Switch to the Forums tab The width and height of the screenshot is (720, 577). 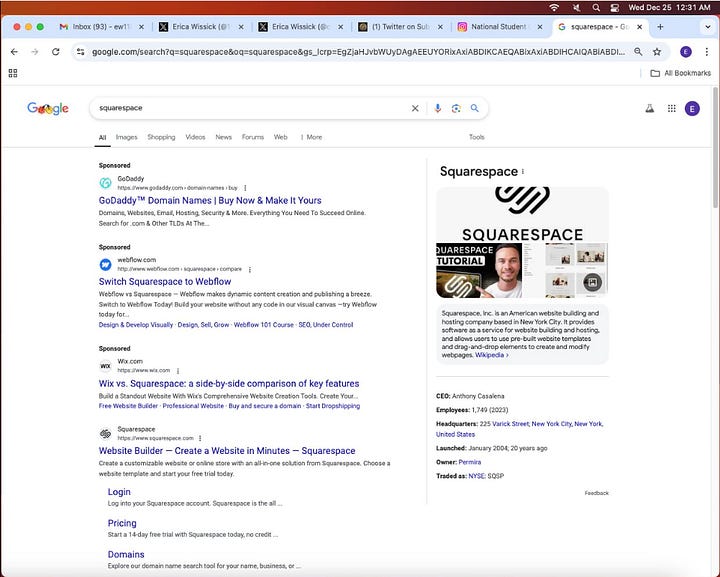(x=253, y=137)
